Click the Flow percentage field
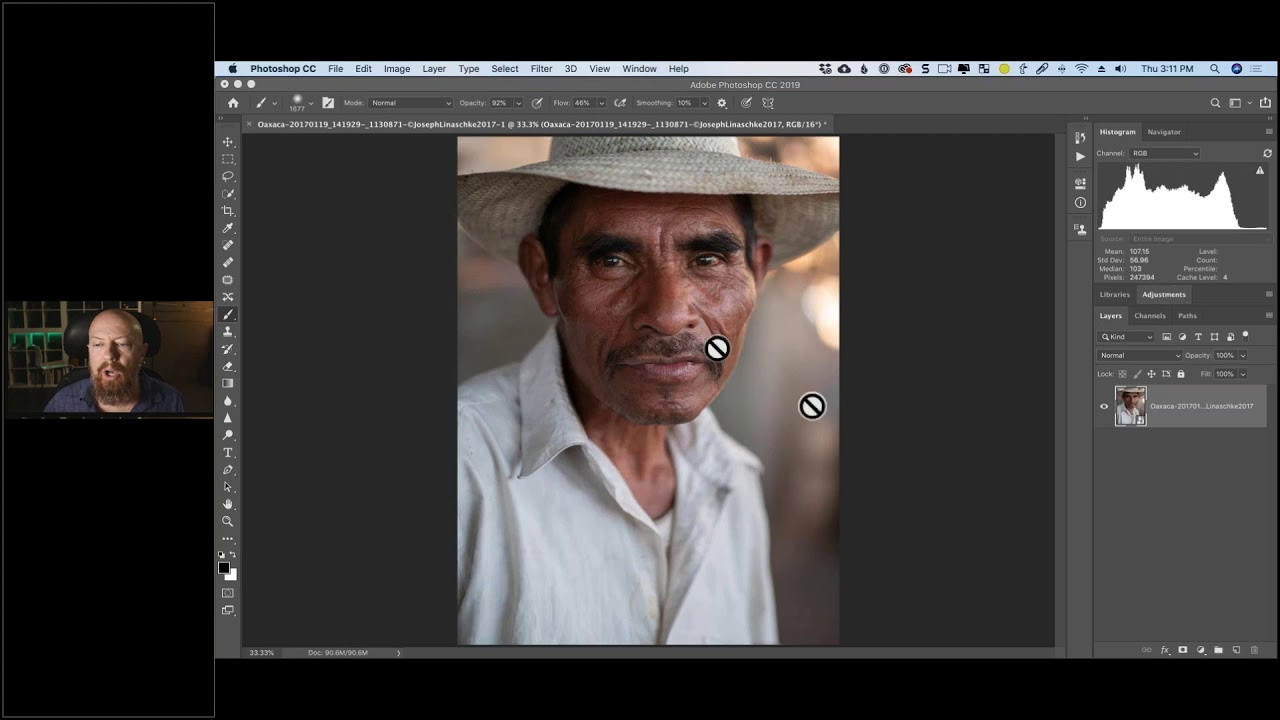The width and height of the screenshot is (1280, 720). pos(583,103)
